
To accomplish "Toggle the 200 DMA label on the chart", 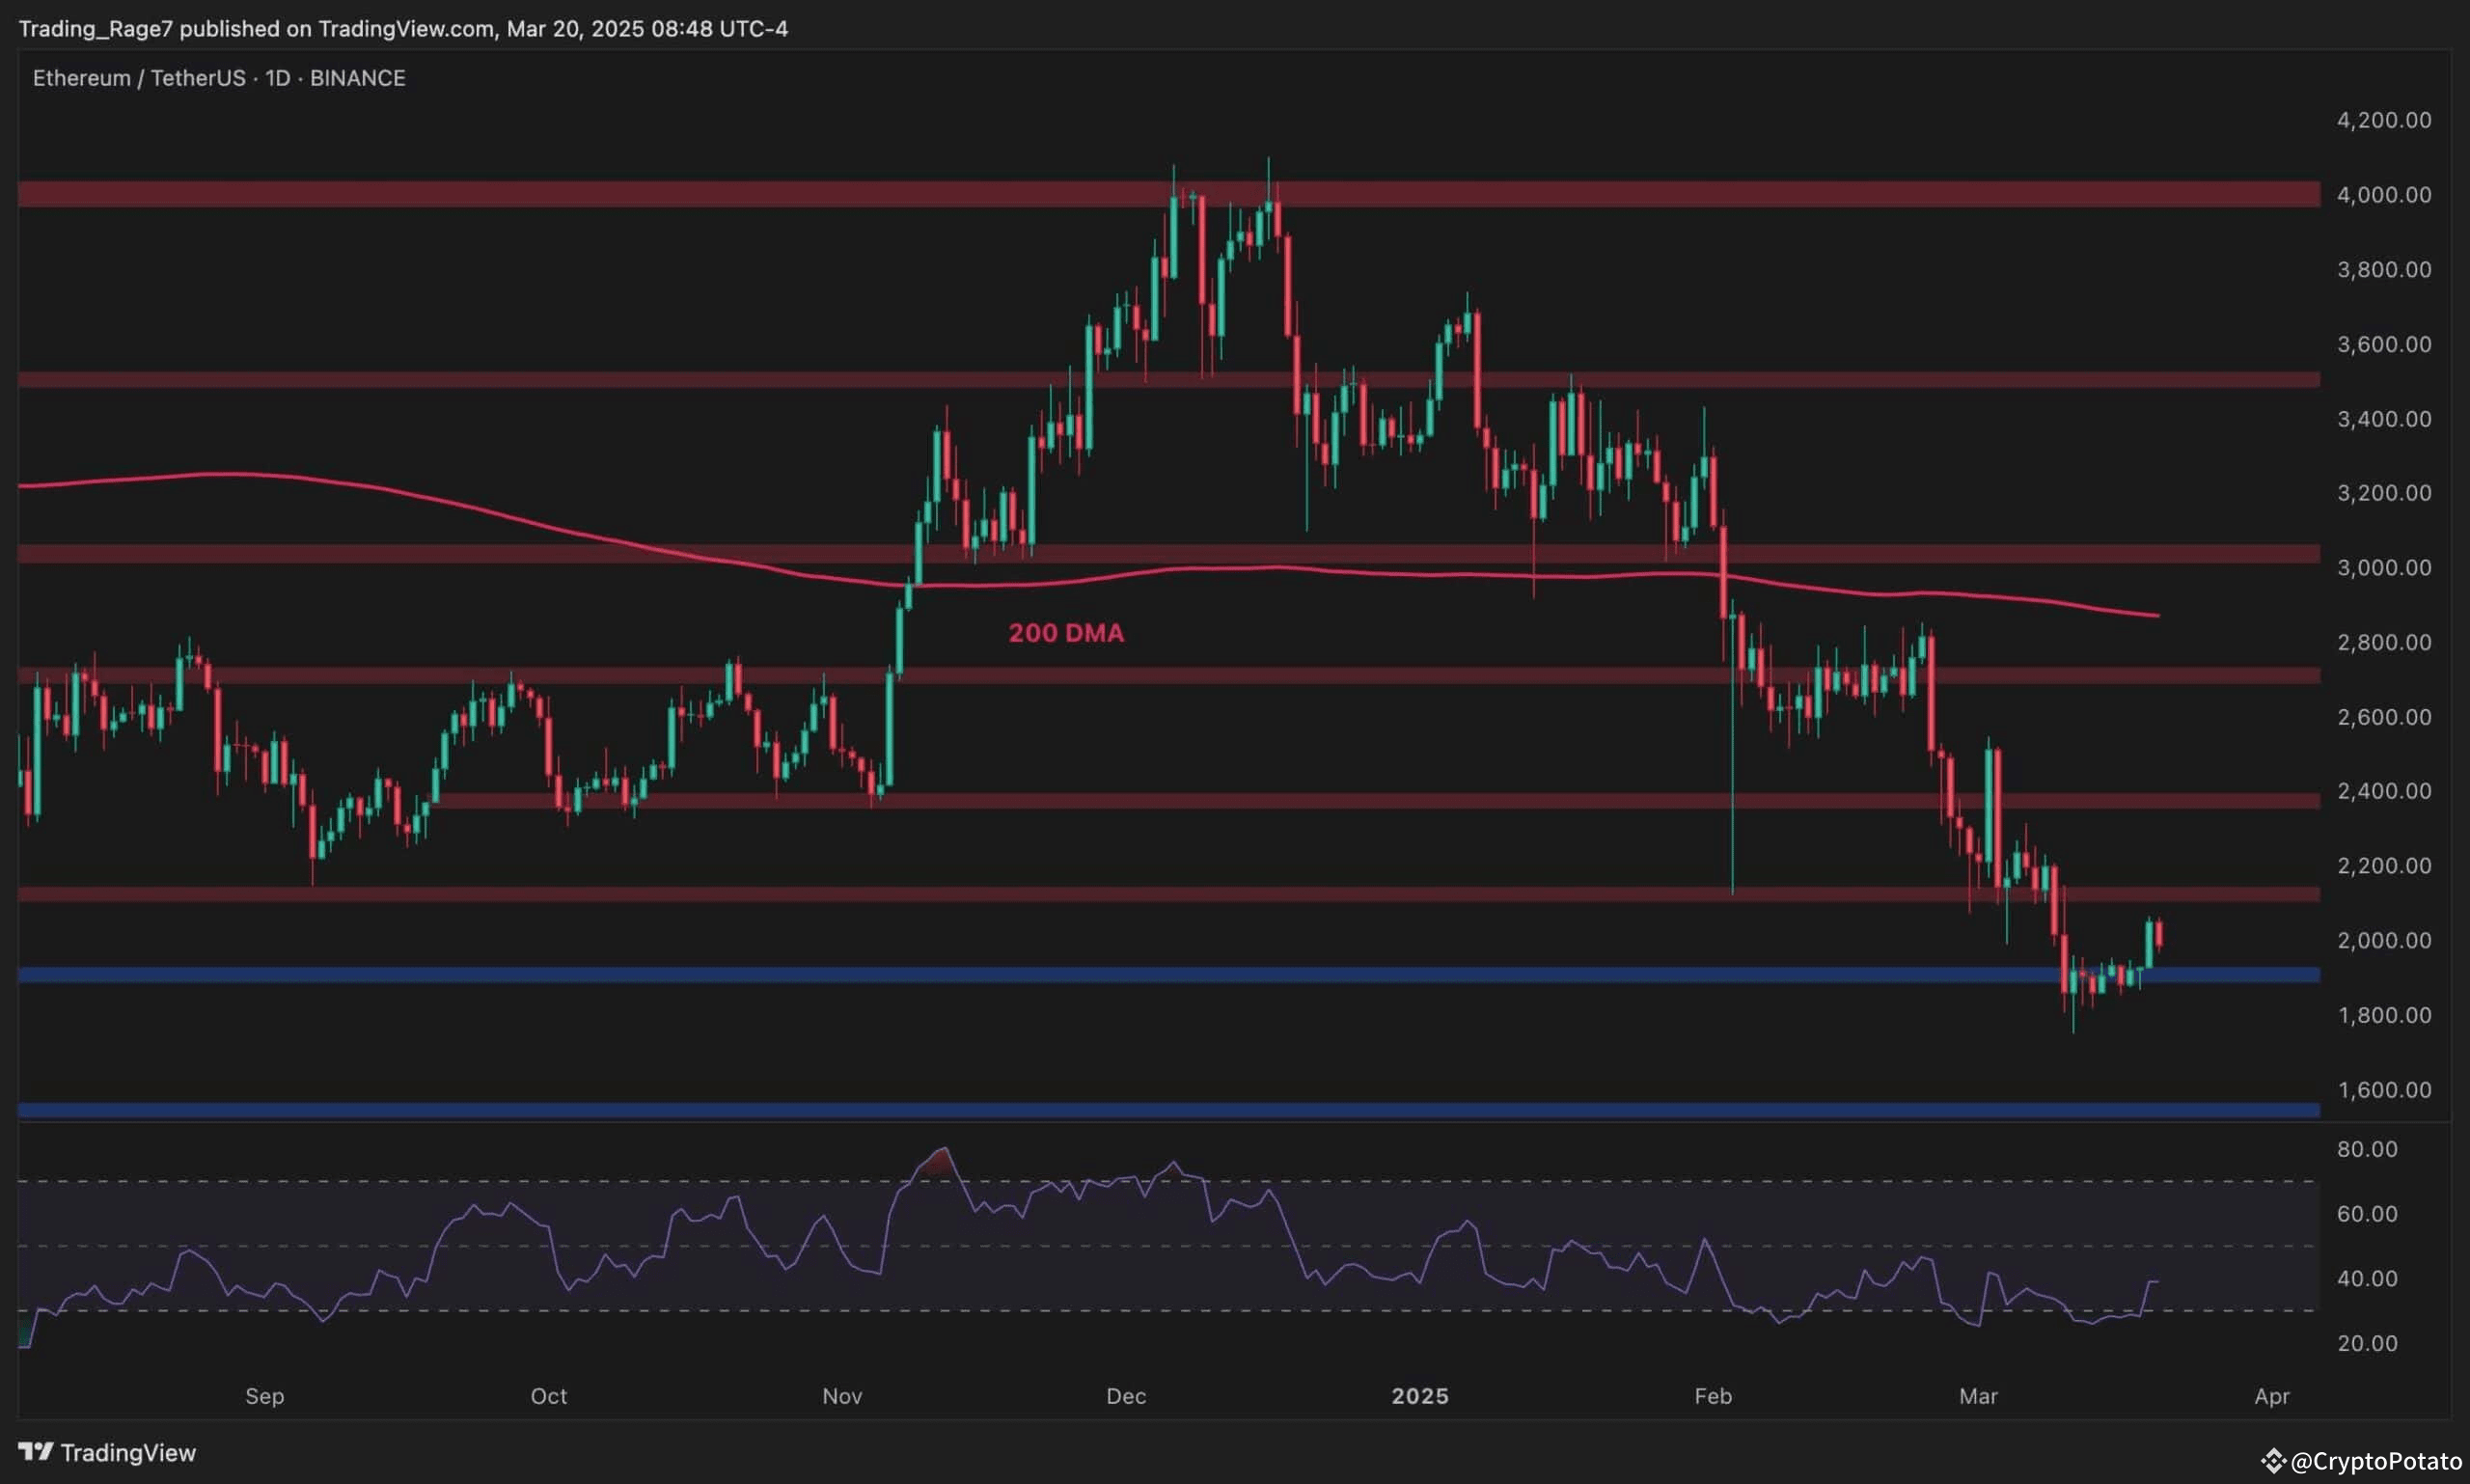I will (1065, 632).
